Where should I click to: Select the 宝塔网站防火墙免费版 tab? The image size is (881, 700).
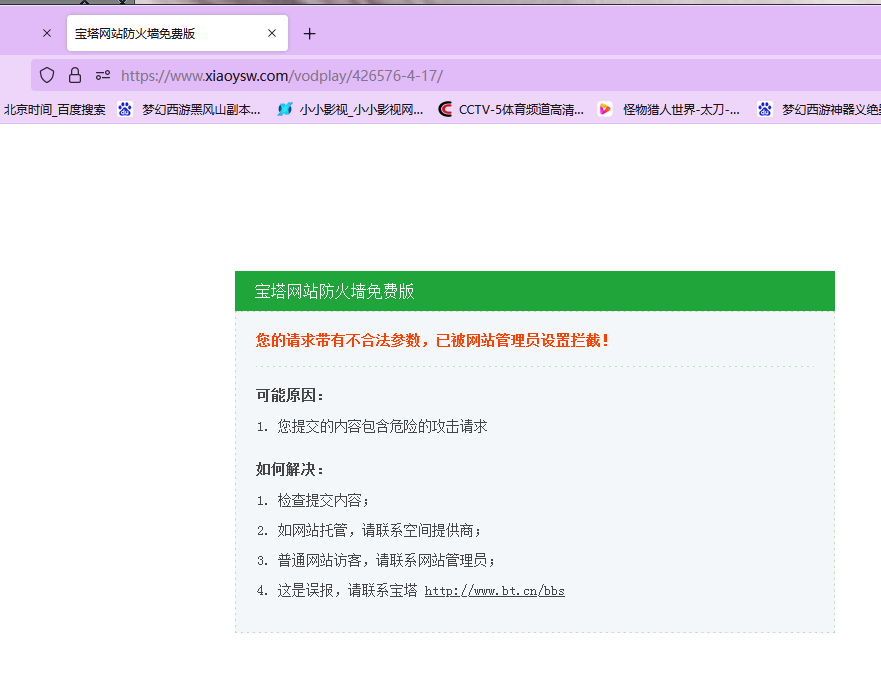(x=178, y=33)
